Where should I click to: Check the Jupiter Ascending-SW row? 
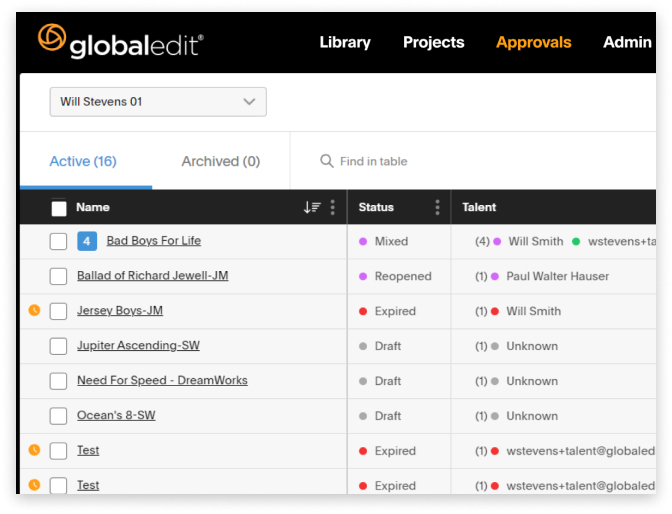pos(58,346)
